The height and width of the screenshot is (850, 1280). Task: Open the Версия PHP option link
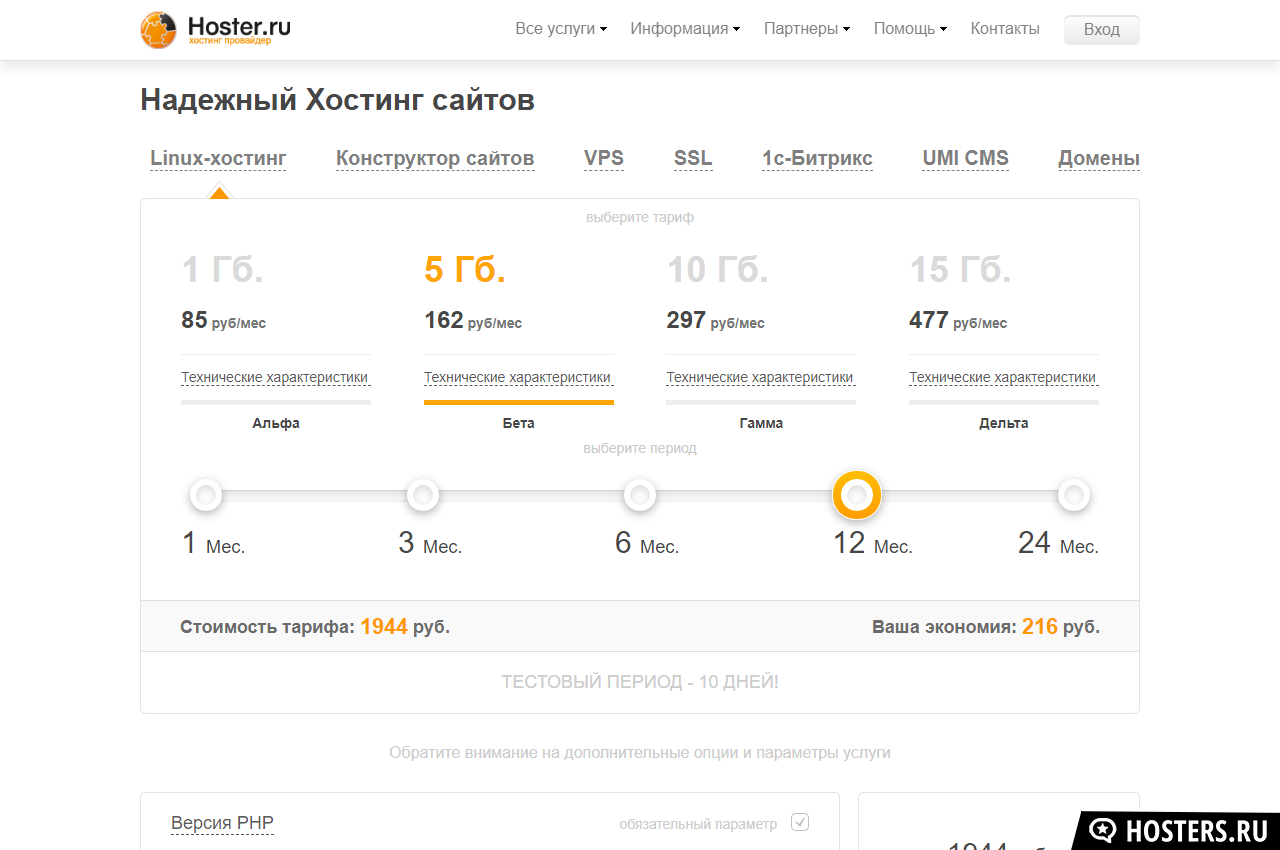coord(222,823)
